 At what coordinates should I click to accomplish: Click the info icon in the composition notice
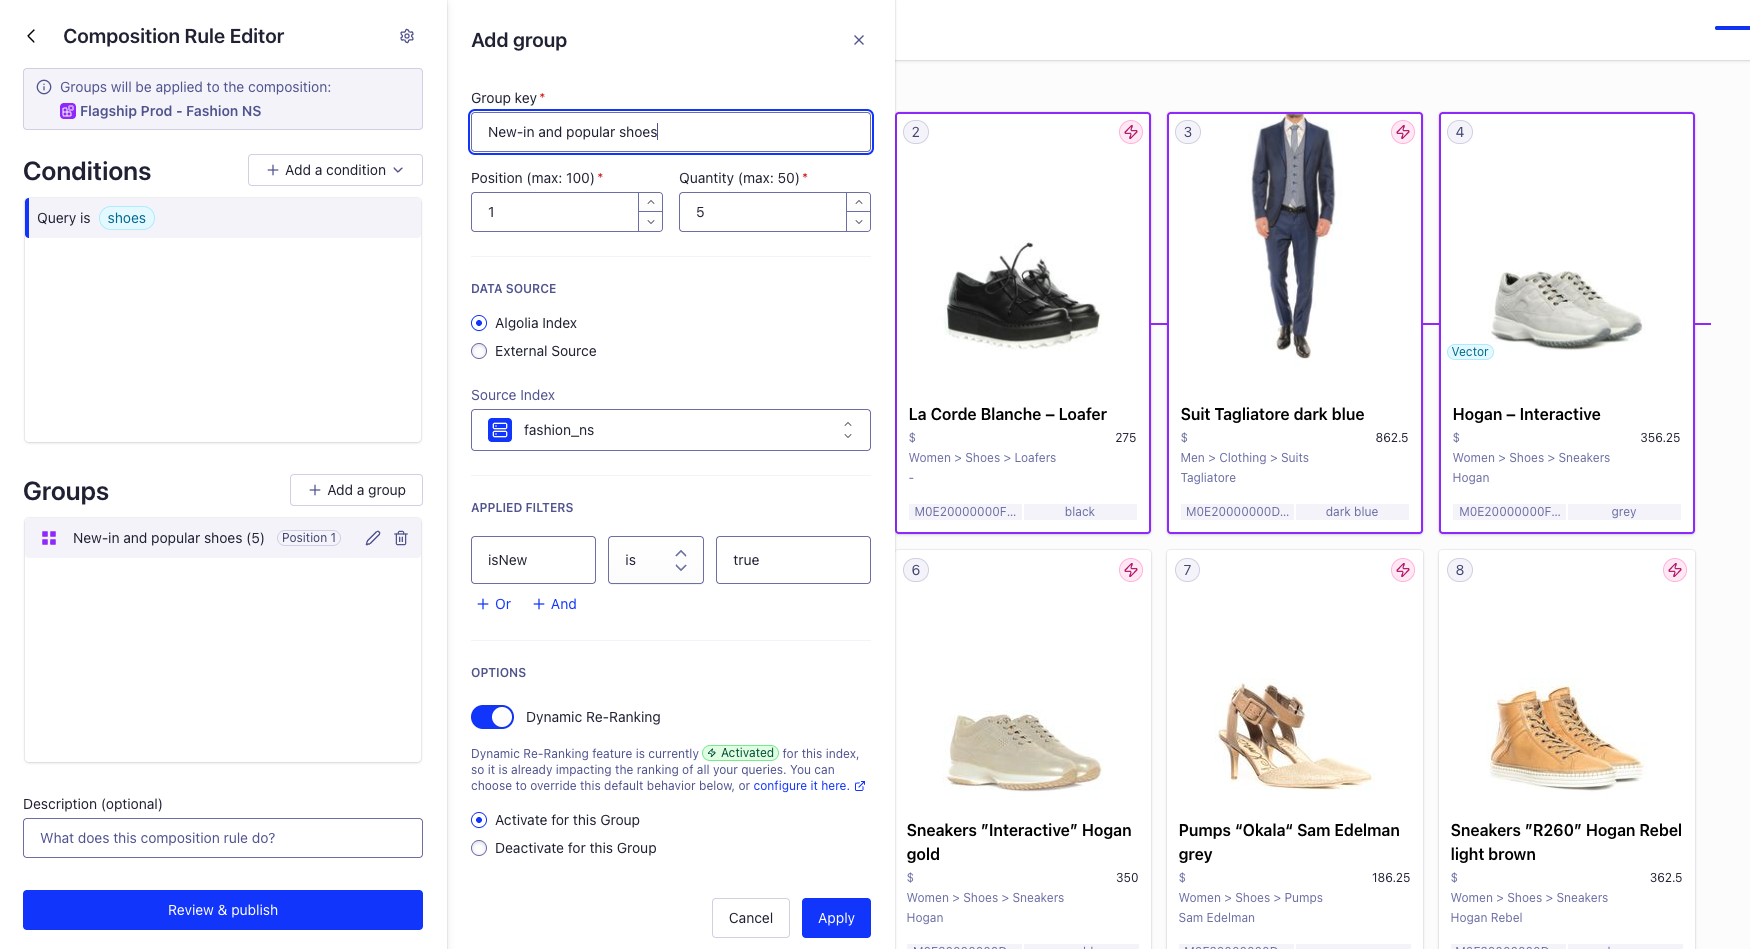tap(44, 87)
